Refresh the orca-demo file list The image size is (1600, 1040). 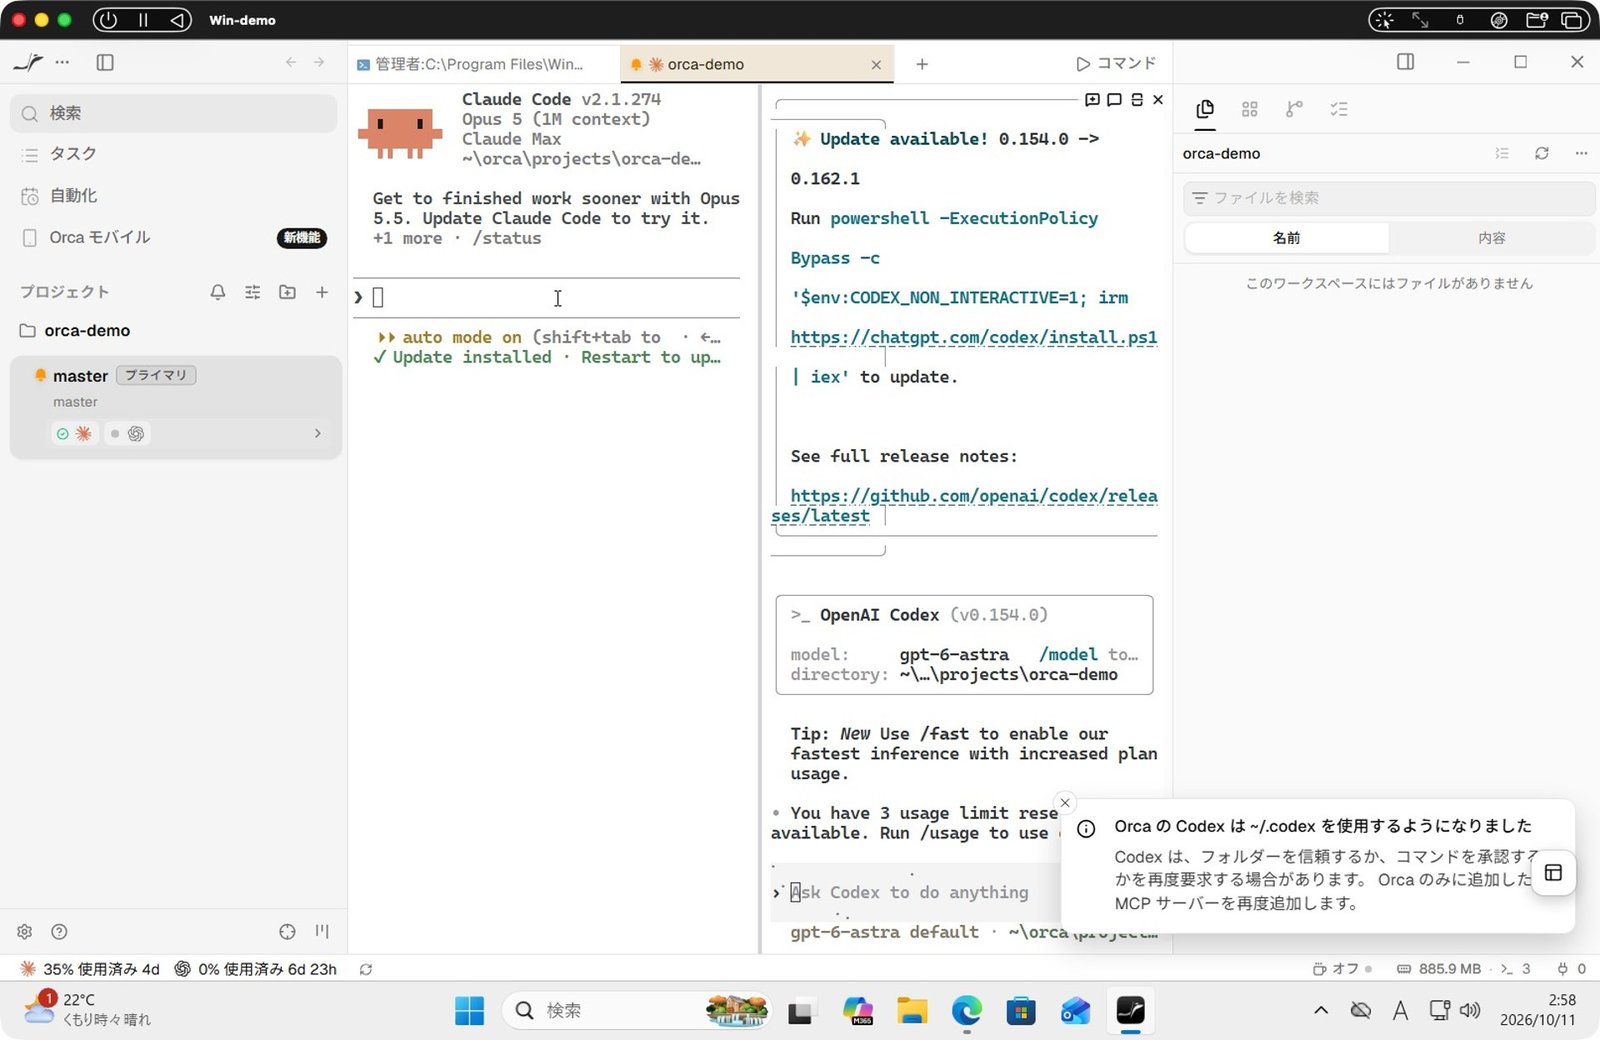[1542, 153]
